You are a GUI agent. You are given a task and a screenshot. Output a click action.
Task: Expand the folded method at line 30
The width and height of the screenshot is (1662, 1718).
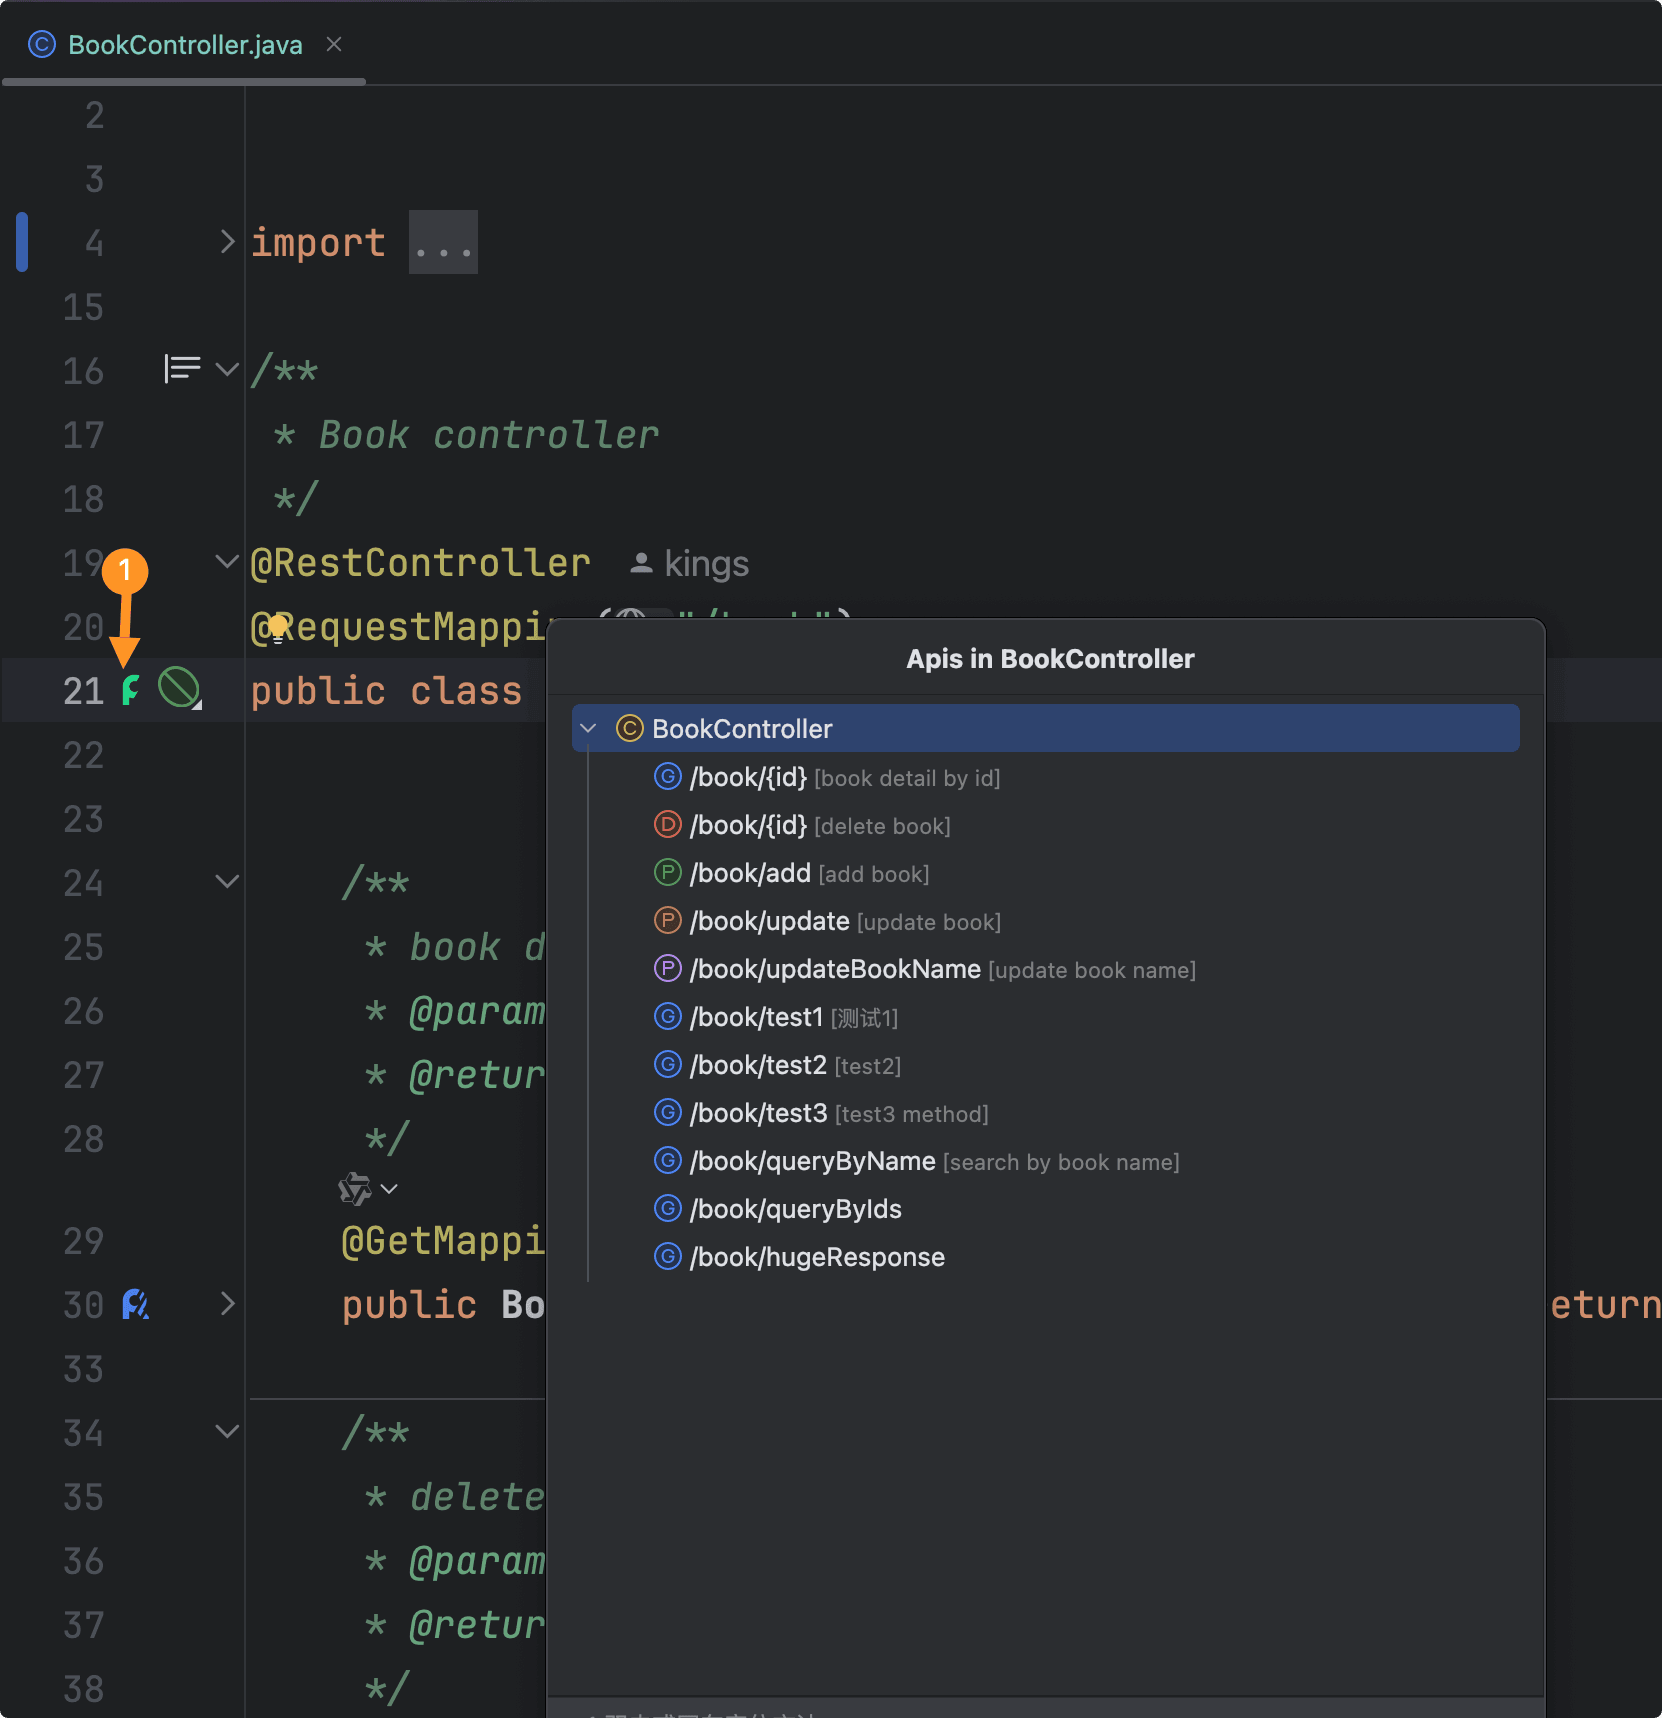pos(227,1304)
